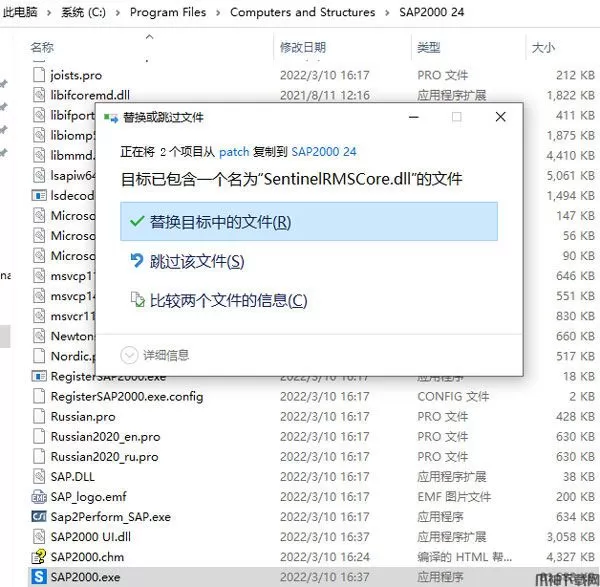Screen dimensions: 600x587
Task: Select the SAP2000.exe application icon
Action: (x=39, y=577)
